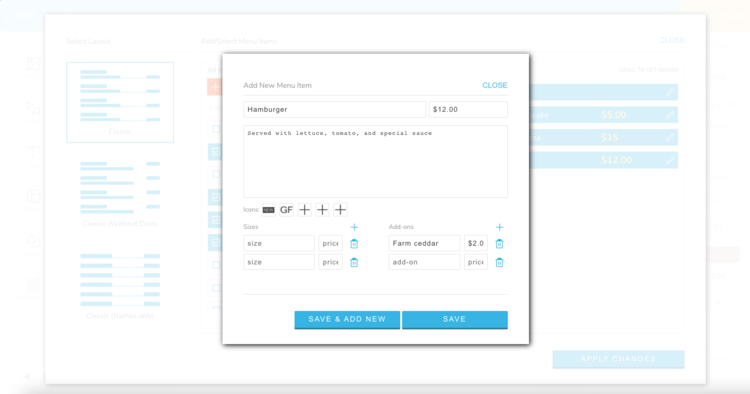Click the background window's CLOSE link
This screenshot has width=750, height=394.
point(672,40)
